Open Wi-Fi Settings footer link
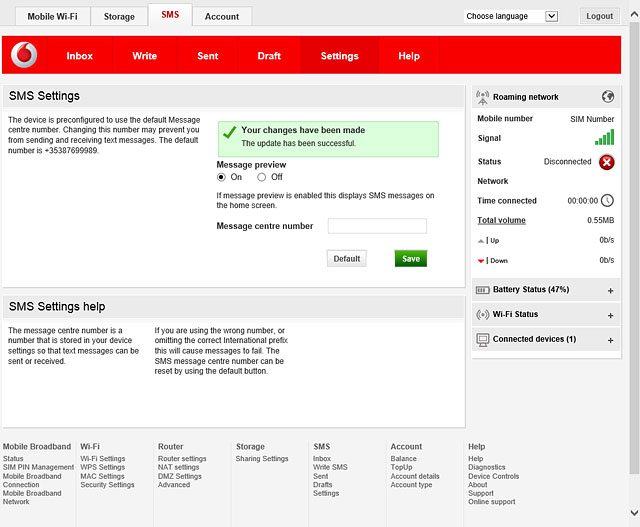This screenshot has height=527, width=640. [103, 459]
